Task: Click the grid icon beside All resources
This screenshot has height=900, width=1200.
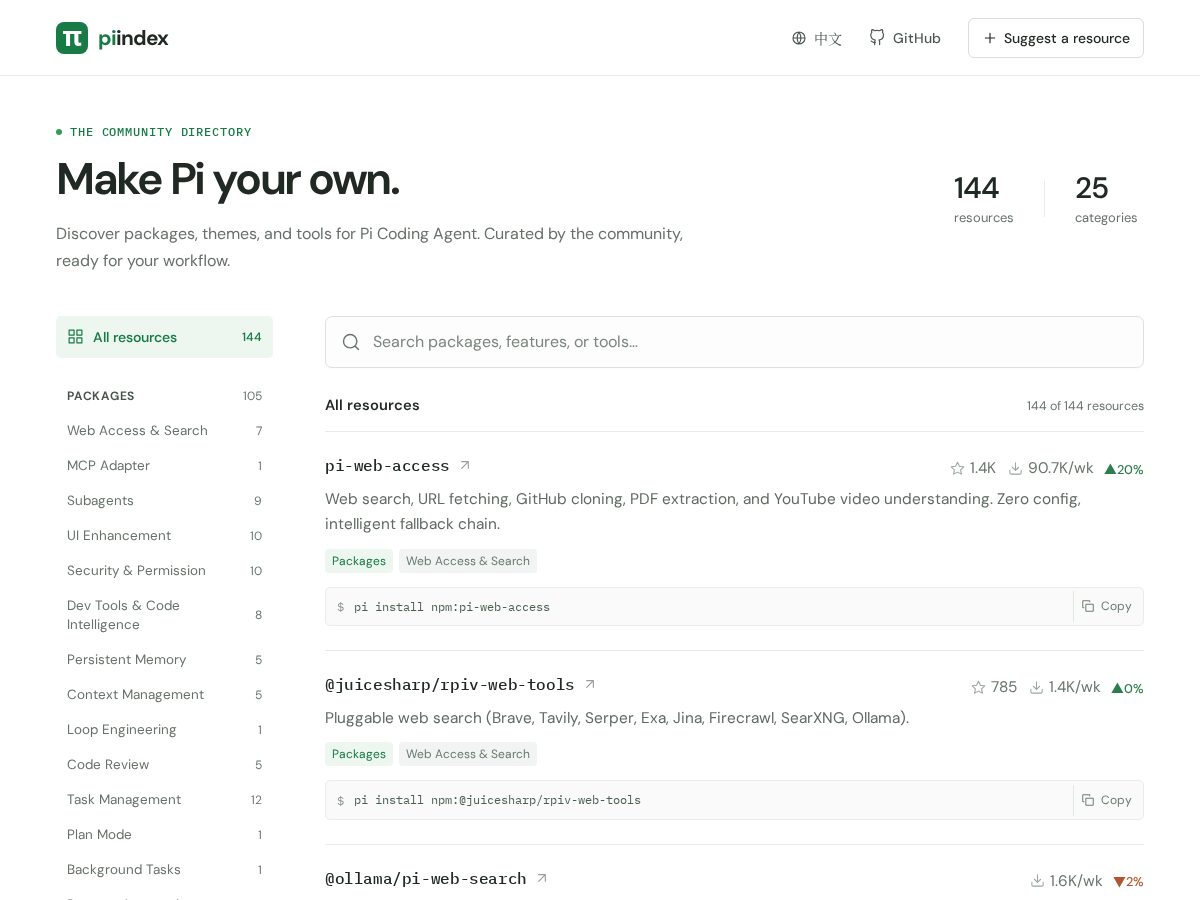Action: pyautogui.click(x=75, y=337)
